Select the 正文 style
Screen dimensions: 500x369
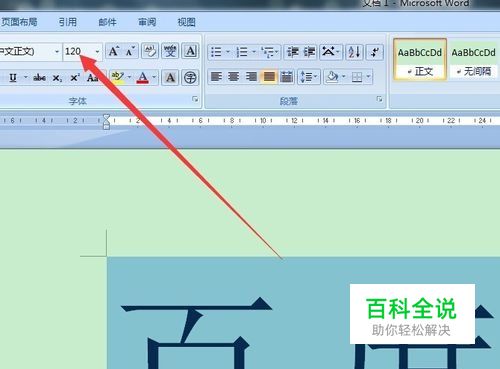pyautogui.click(x=420, y=59)
